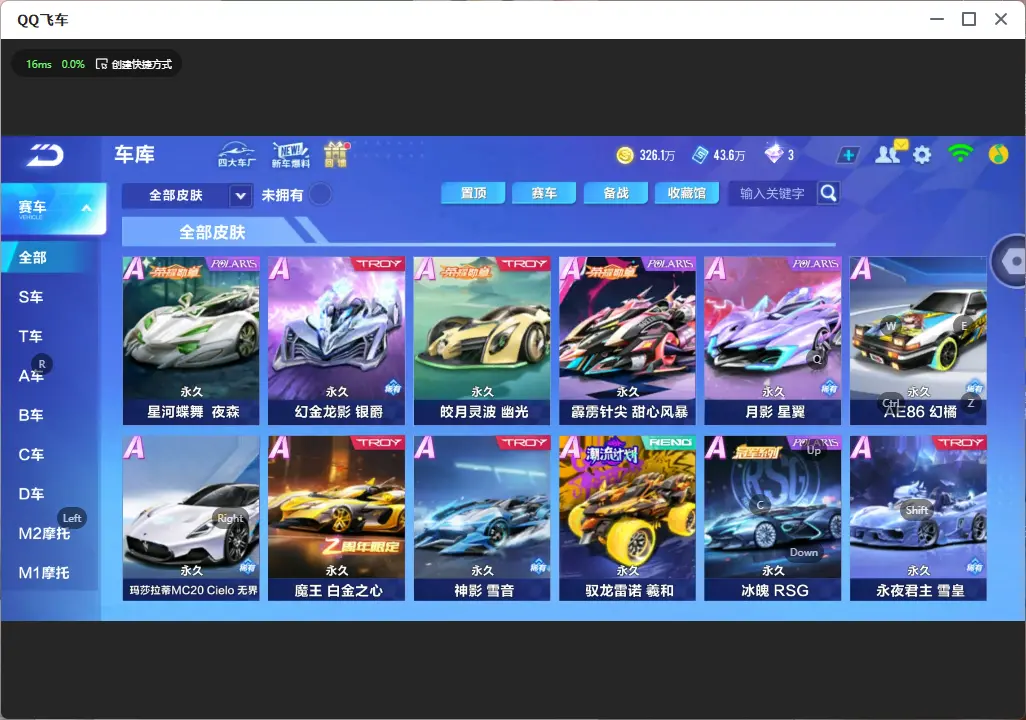Select the 皎月灵波 幽光 car card

point(482,340)
